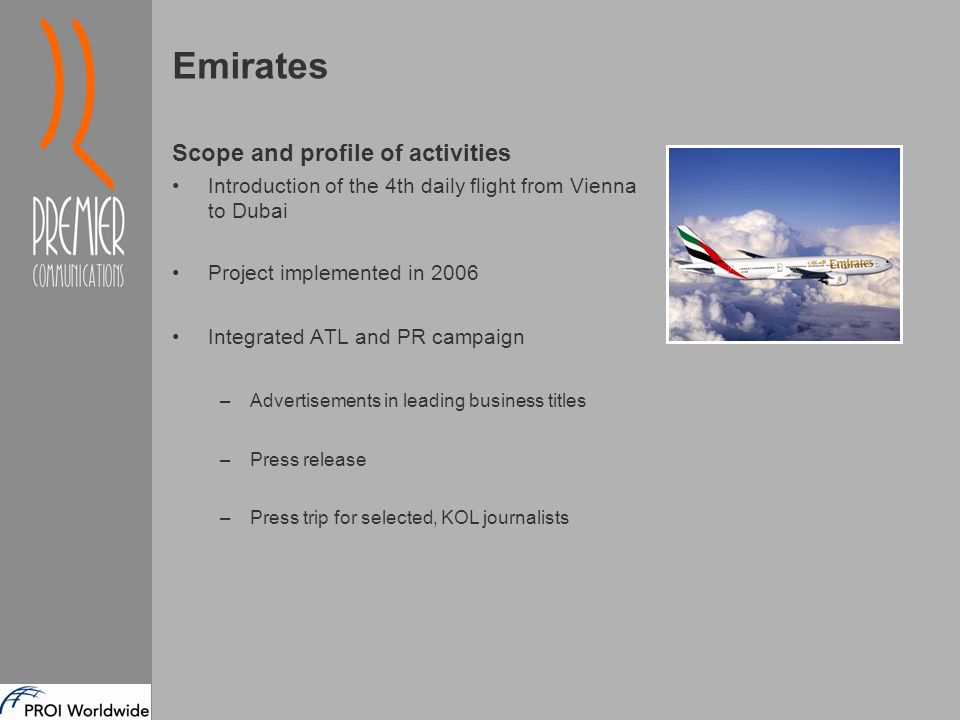Viewport: 960px width, 720px height.
Task: Click the 'Project implemented in 2006' bullet
Action: click(x=343, y=273)
